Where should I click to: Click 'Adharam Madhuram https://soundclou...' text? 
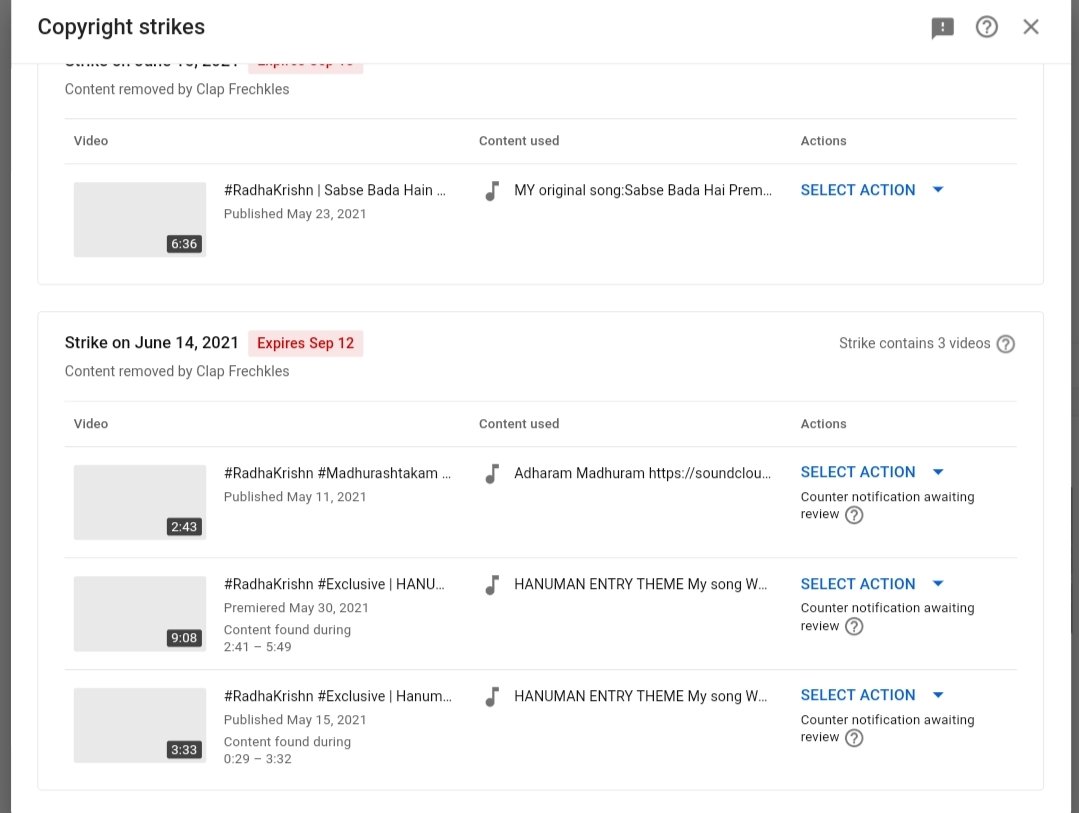point(642,473)
